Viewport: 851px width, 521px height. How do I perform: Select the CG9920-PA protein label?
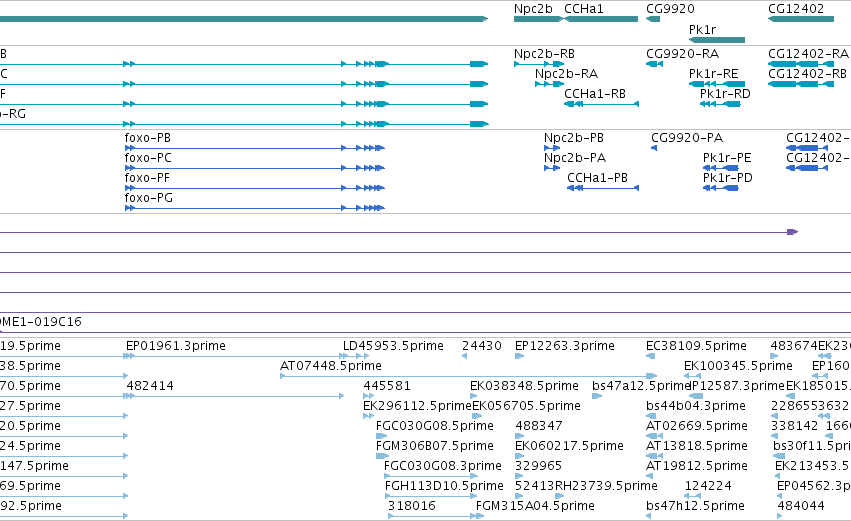tap(687, 138)
